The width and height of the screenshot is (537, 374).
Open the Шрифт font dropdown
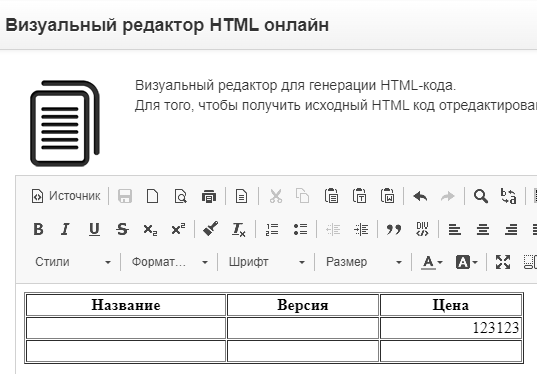click(267, 262)
